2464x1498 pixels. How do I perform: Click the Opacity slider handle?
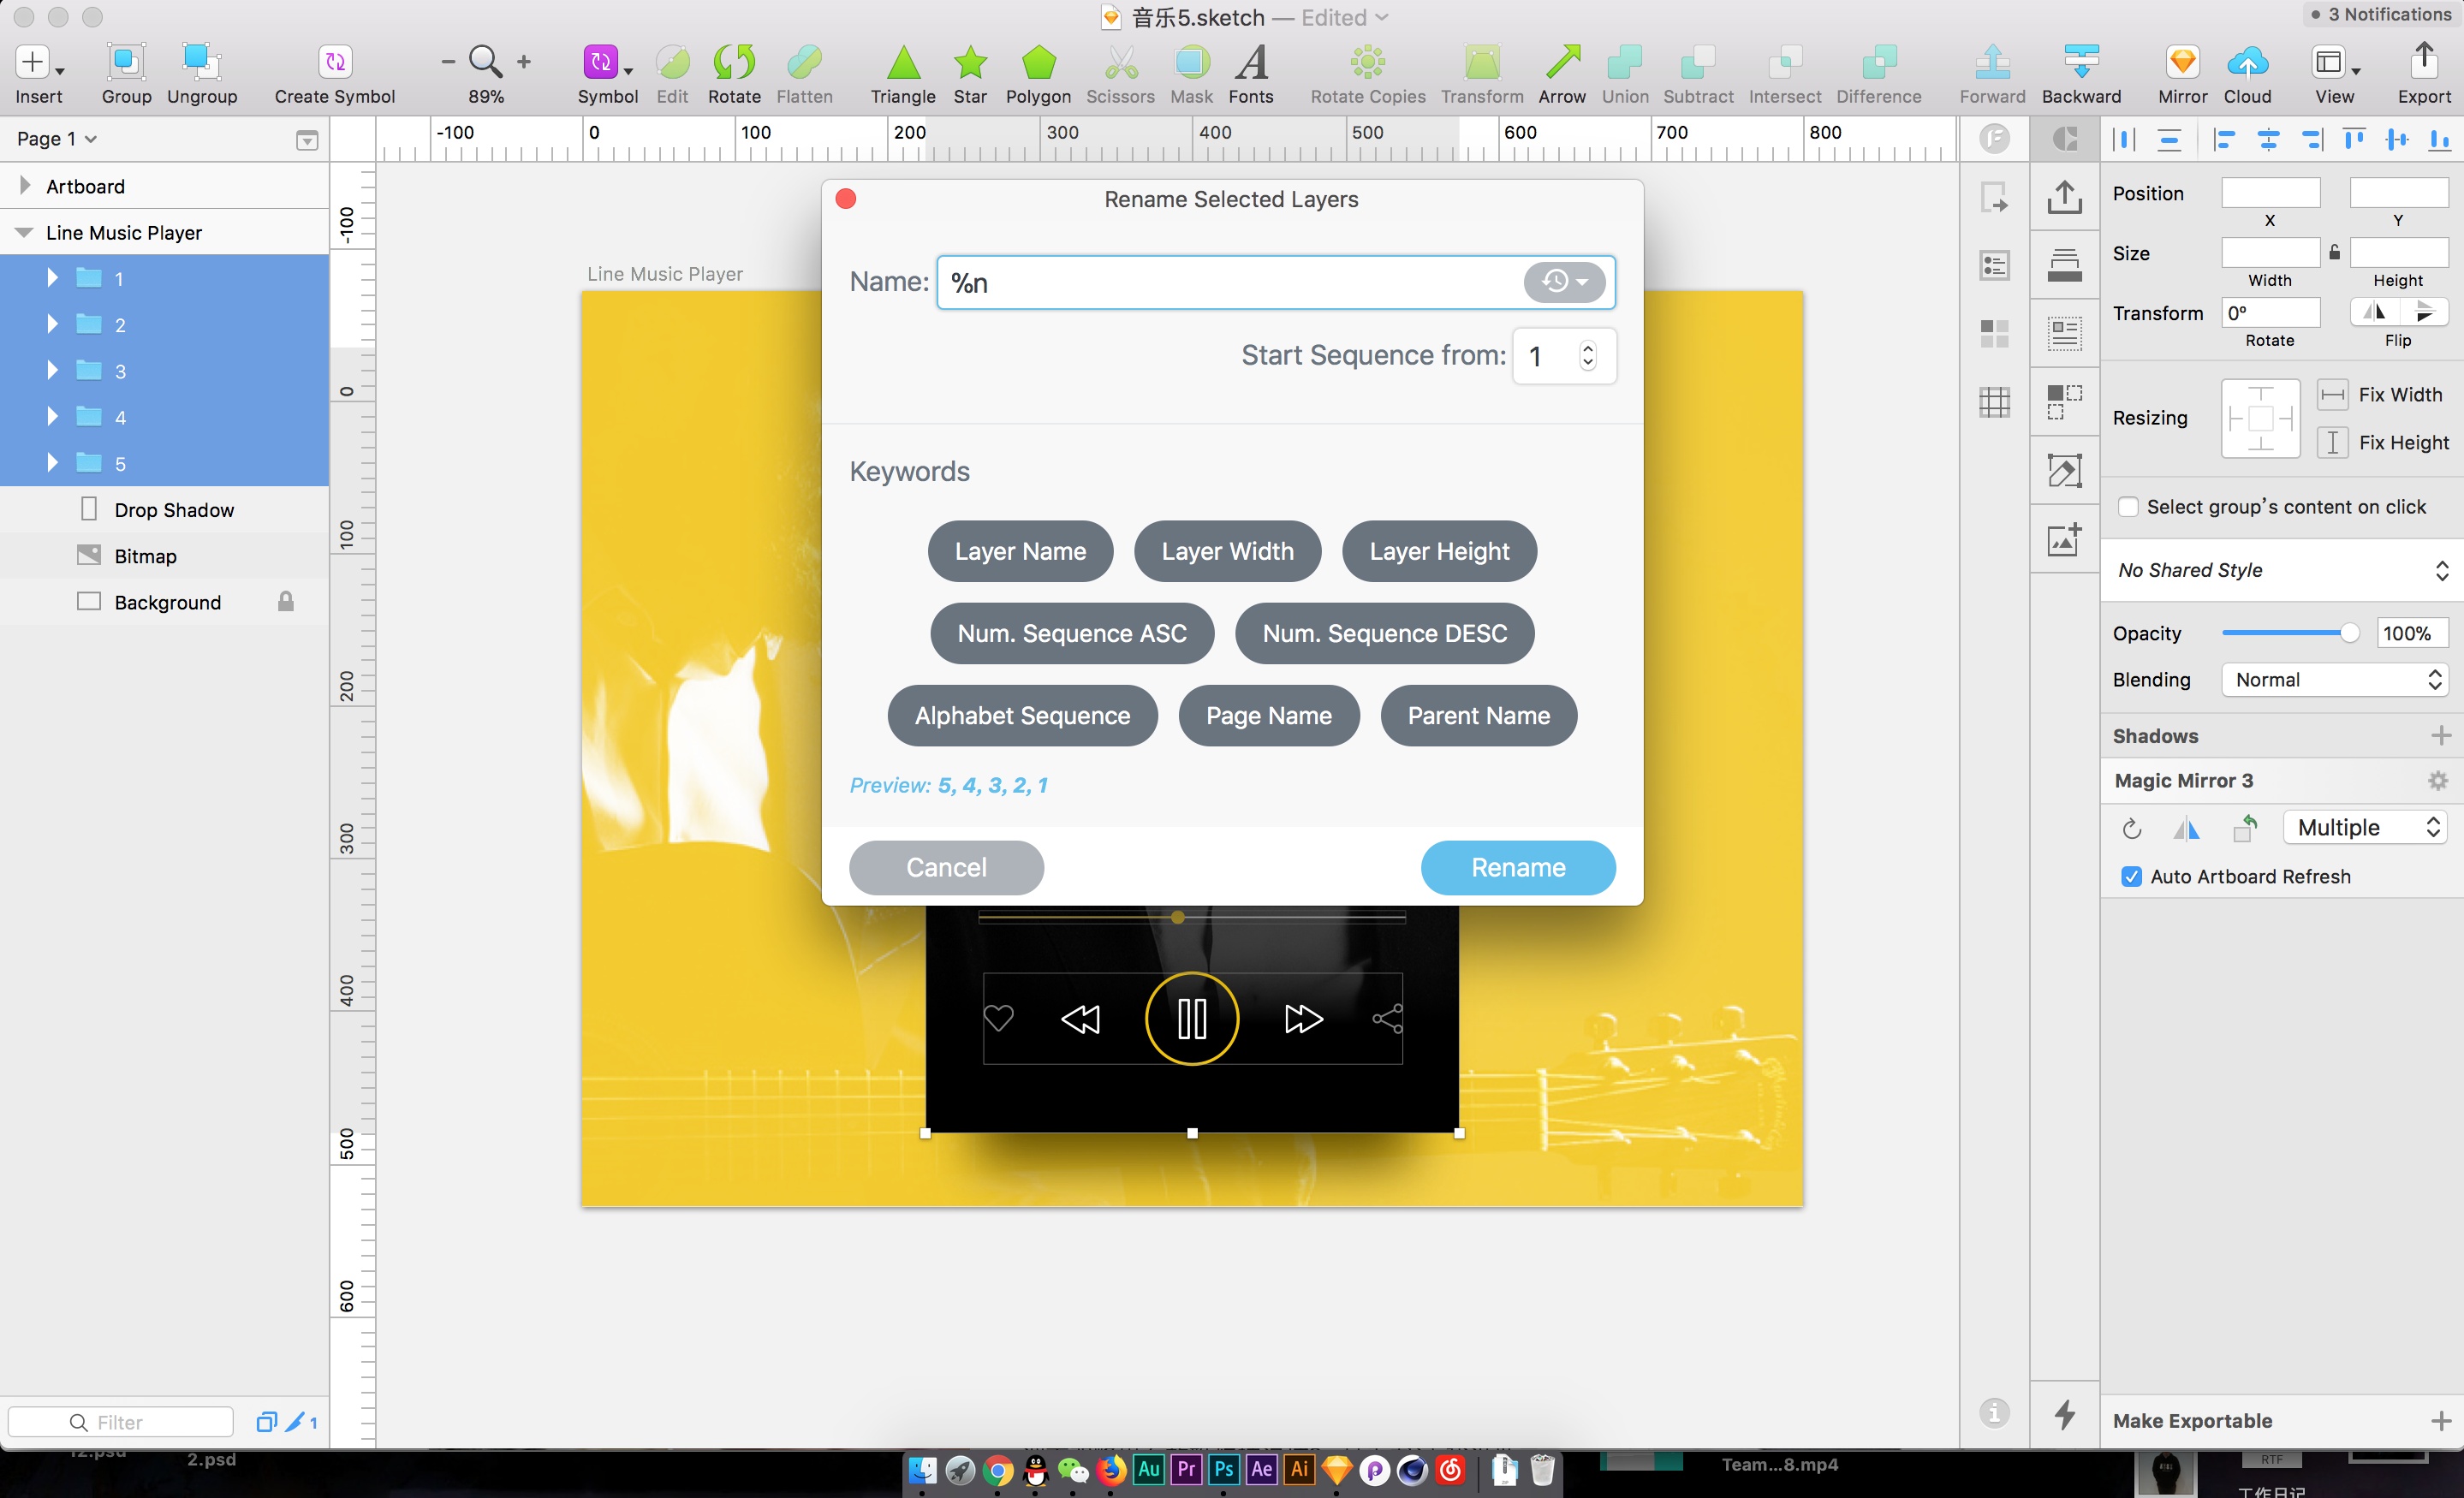pos(2348,633)
